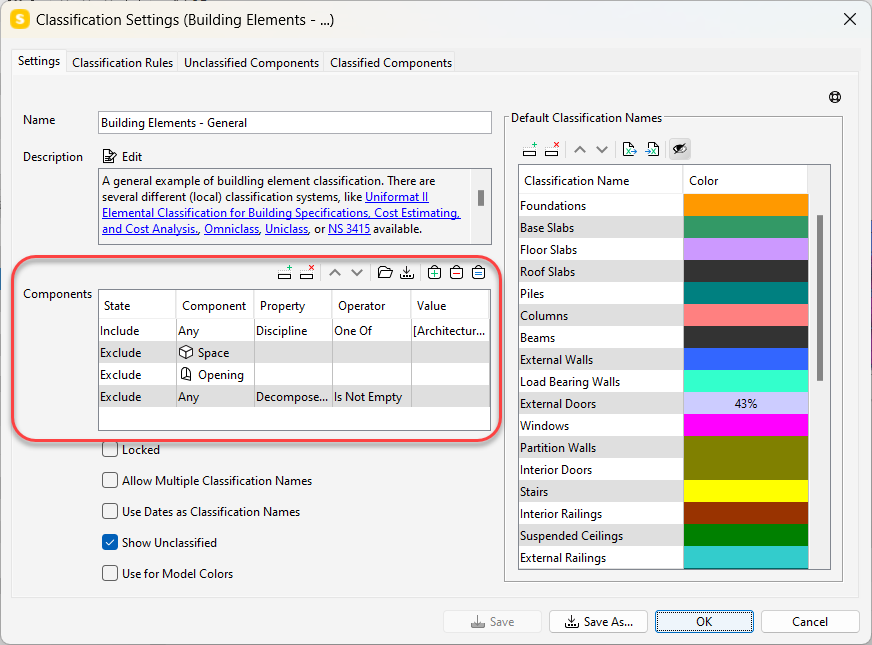This screenshot has height=645, width=872.
Task: Click the Stairs yellow color swatch
Action: (x=745, y=492)
